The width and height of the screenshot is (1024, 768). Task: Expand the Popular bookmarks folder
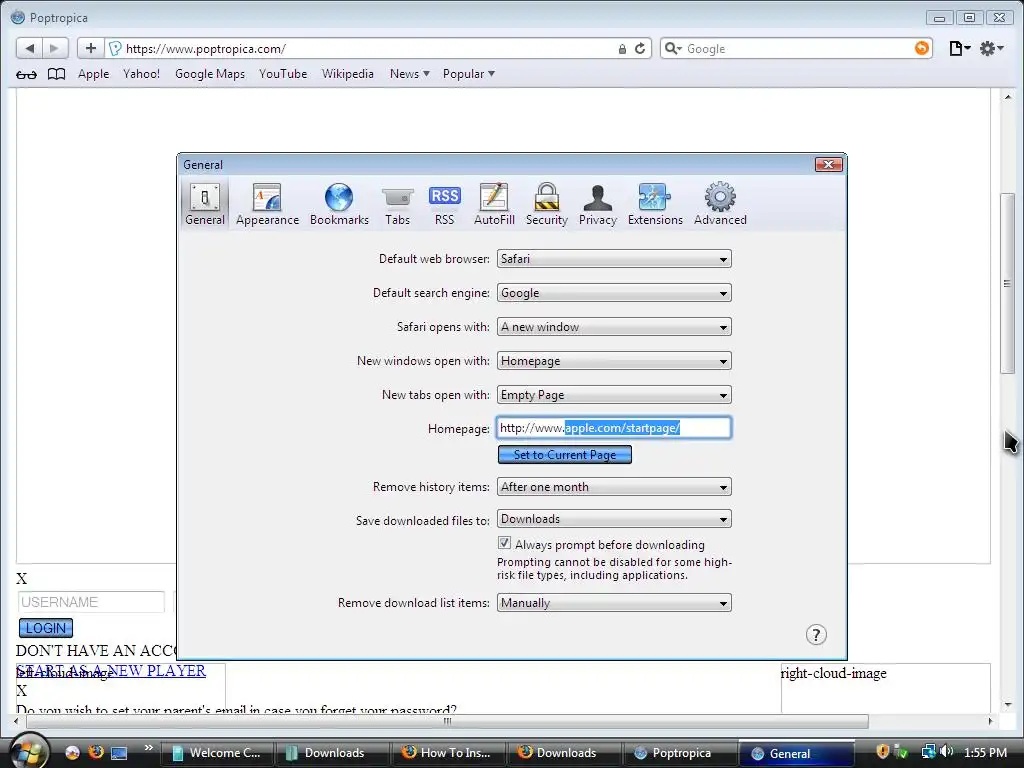click(x=468, y=74)
